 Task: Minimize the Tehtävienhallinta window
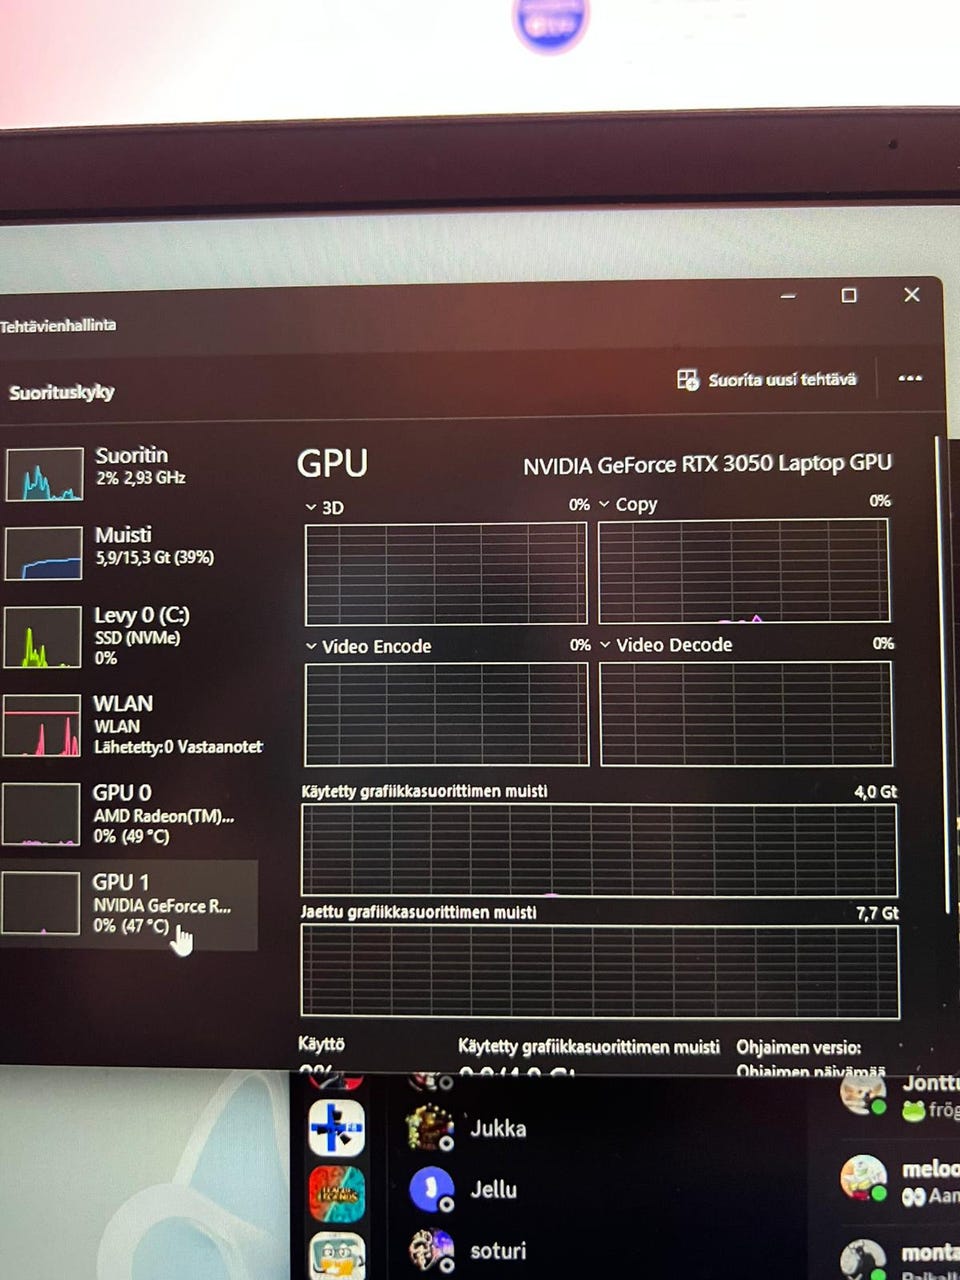tap(788, 296)
